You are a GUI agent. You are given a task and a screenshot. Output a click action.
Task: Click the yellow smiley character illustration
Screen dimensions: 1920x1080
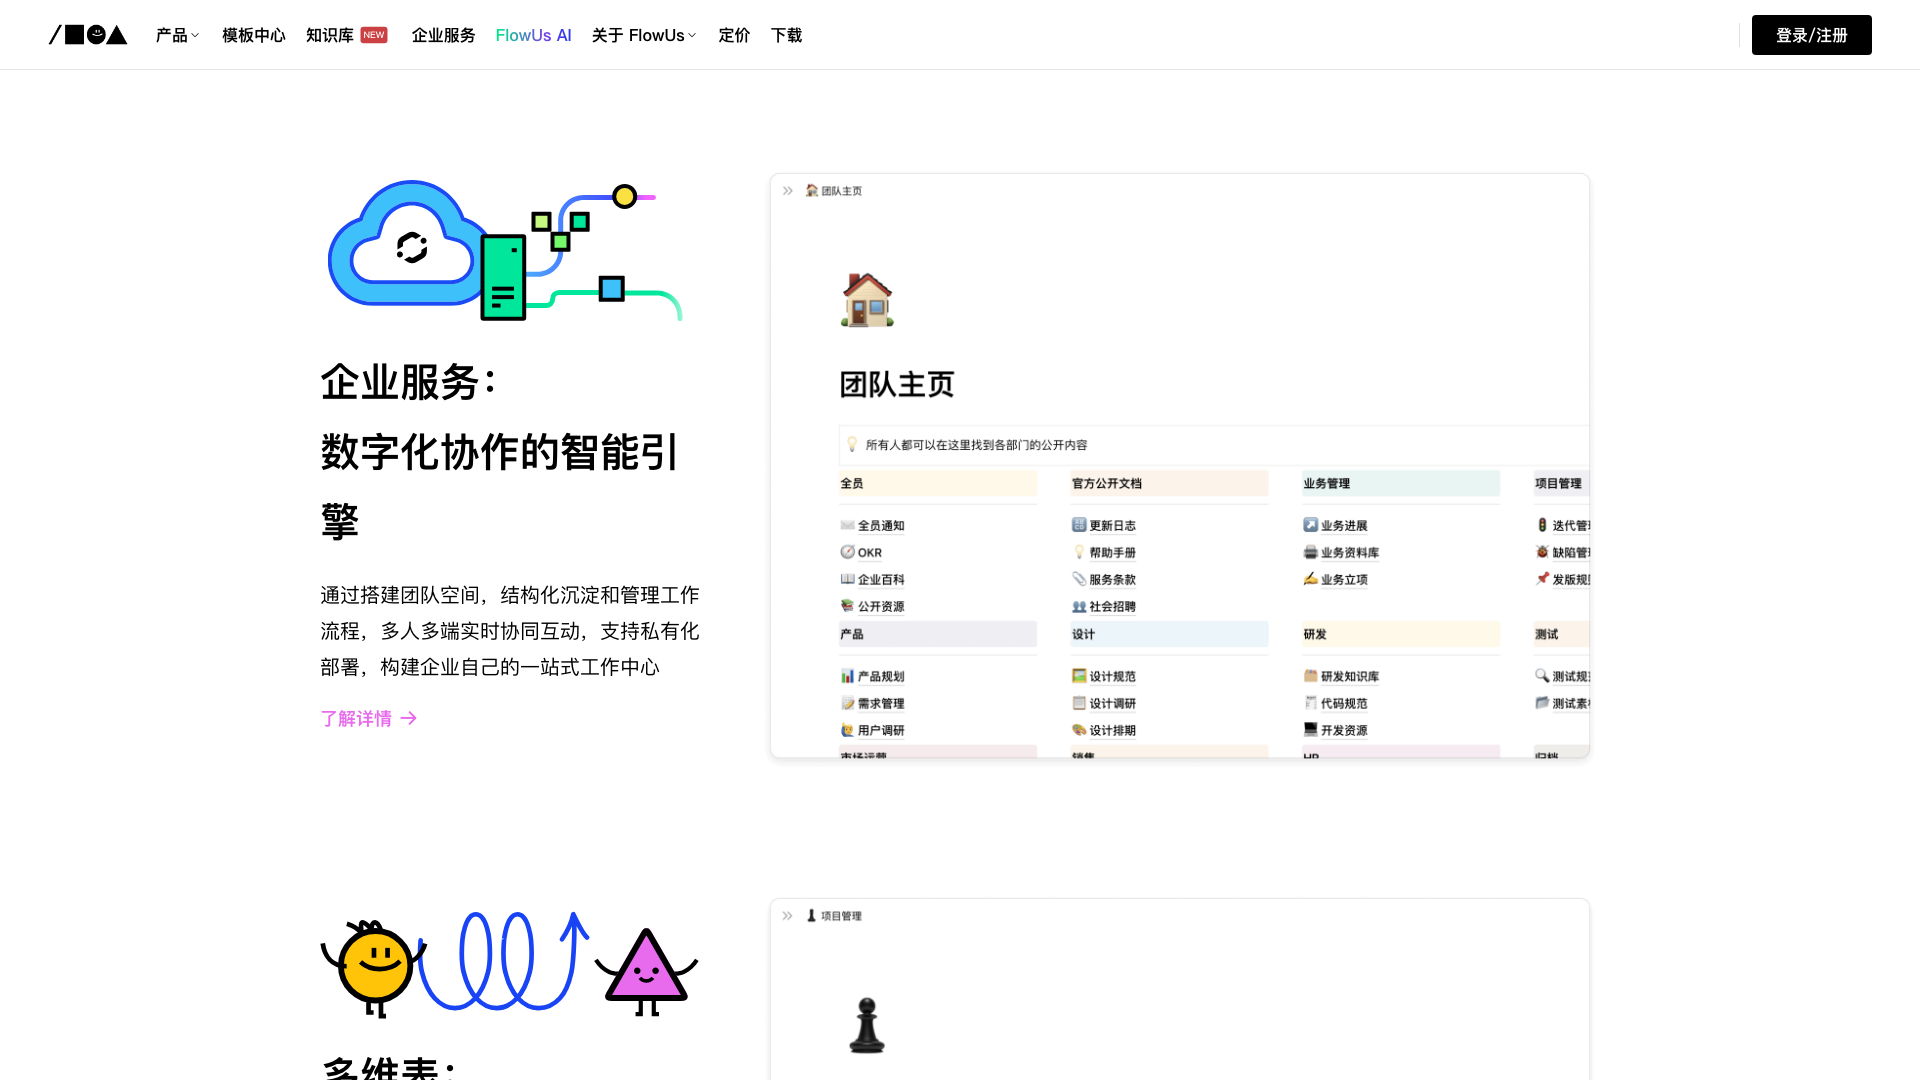coord(373,968)
